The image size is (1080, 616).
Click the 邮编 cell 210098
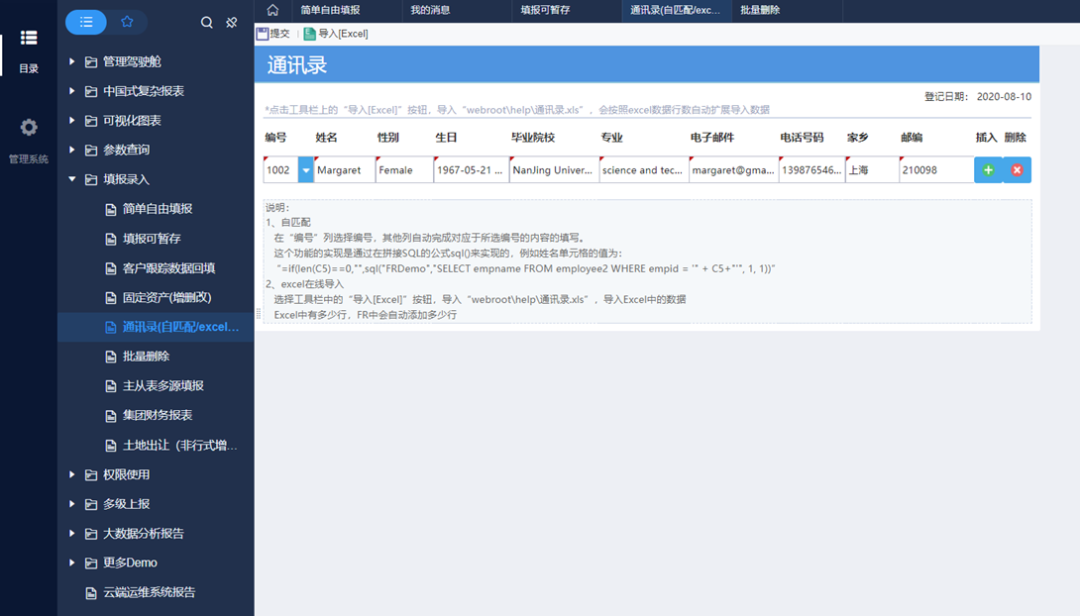coord(936,170)
